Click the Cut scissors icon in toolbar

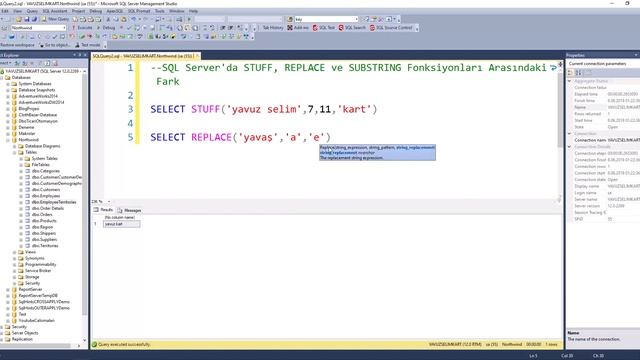[x=108, y=19]
